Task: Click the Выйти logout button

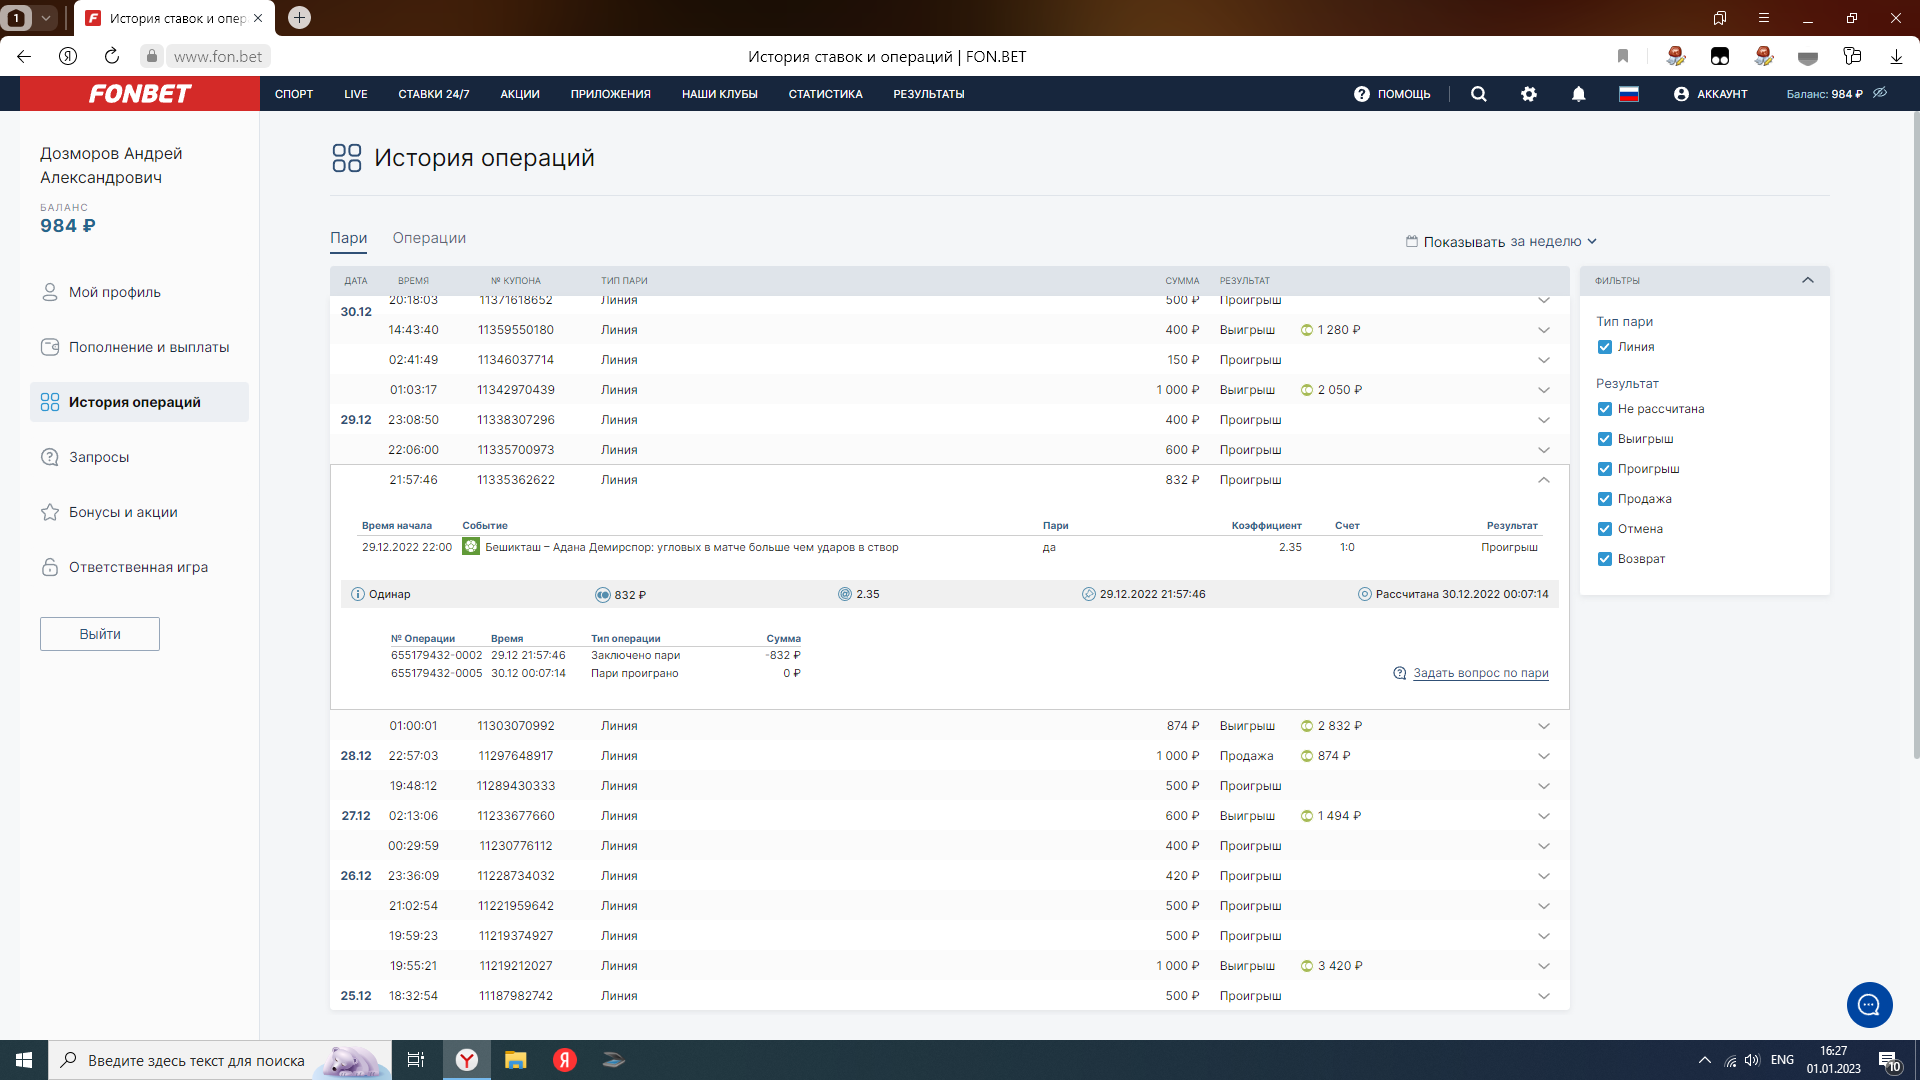Action: click(100, 634)
